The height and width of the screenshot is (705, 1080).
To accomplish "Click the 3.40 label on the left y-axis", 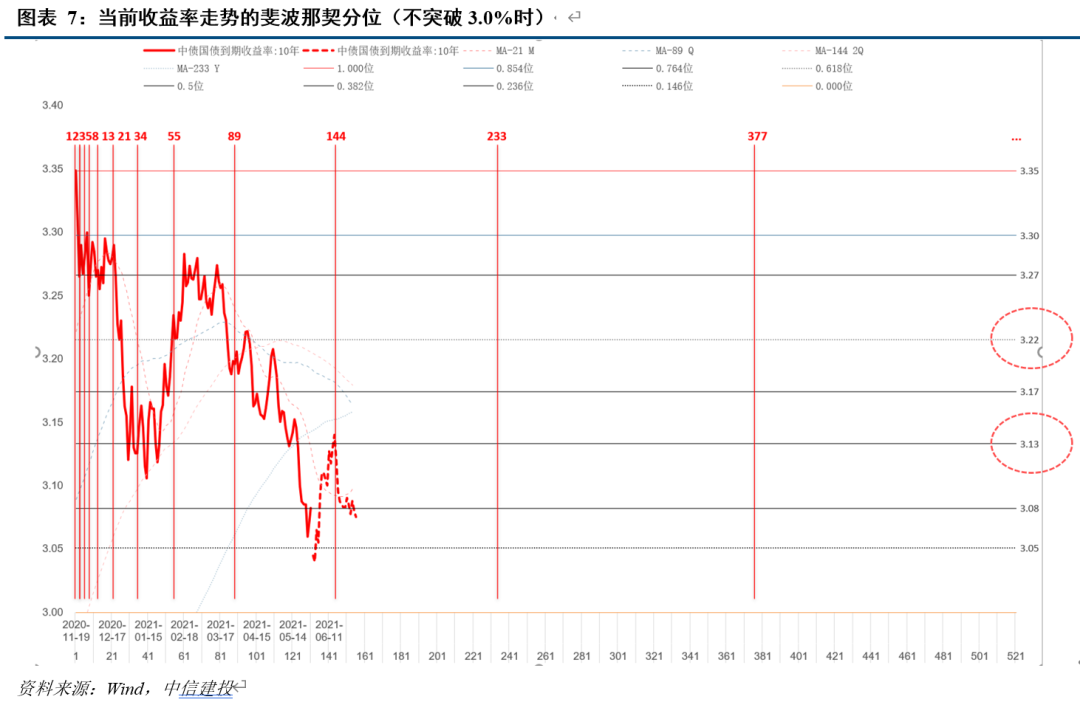I will 52,105.
